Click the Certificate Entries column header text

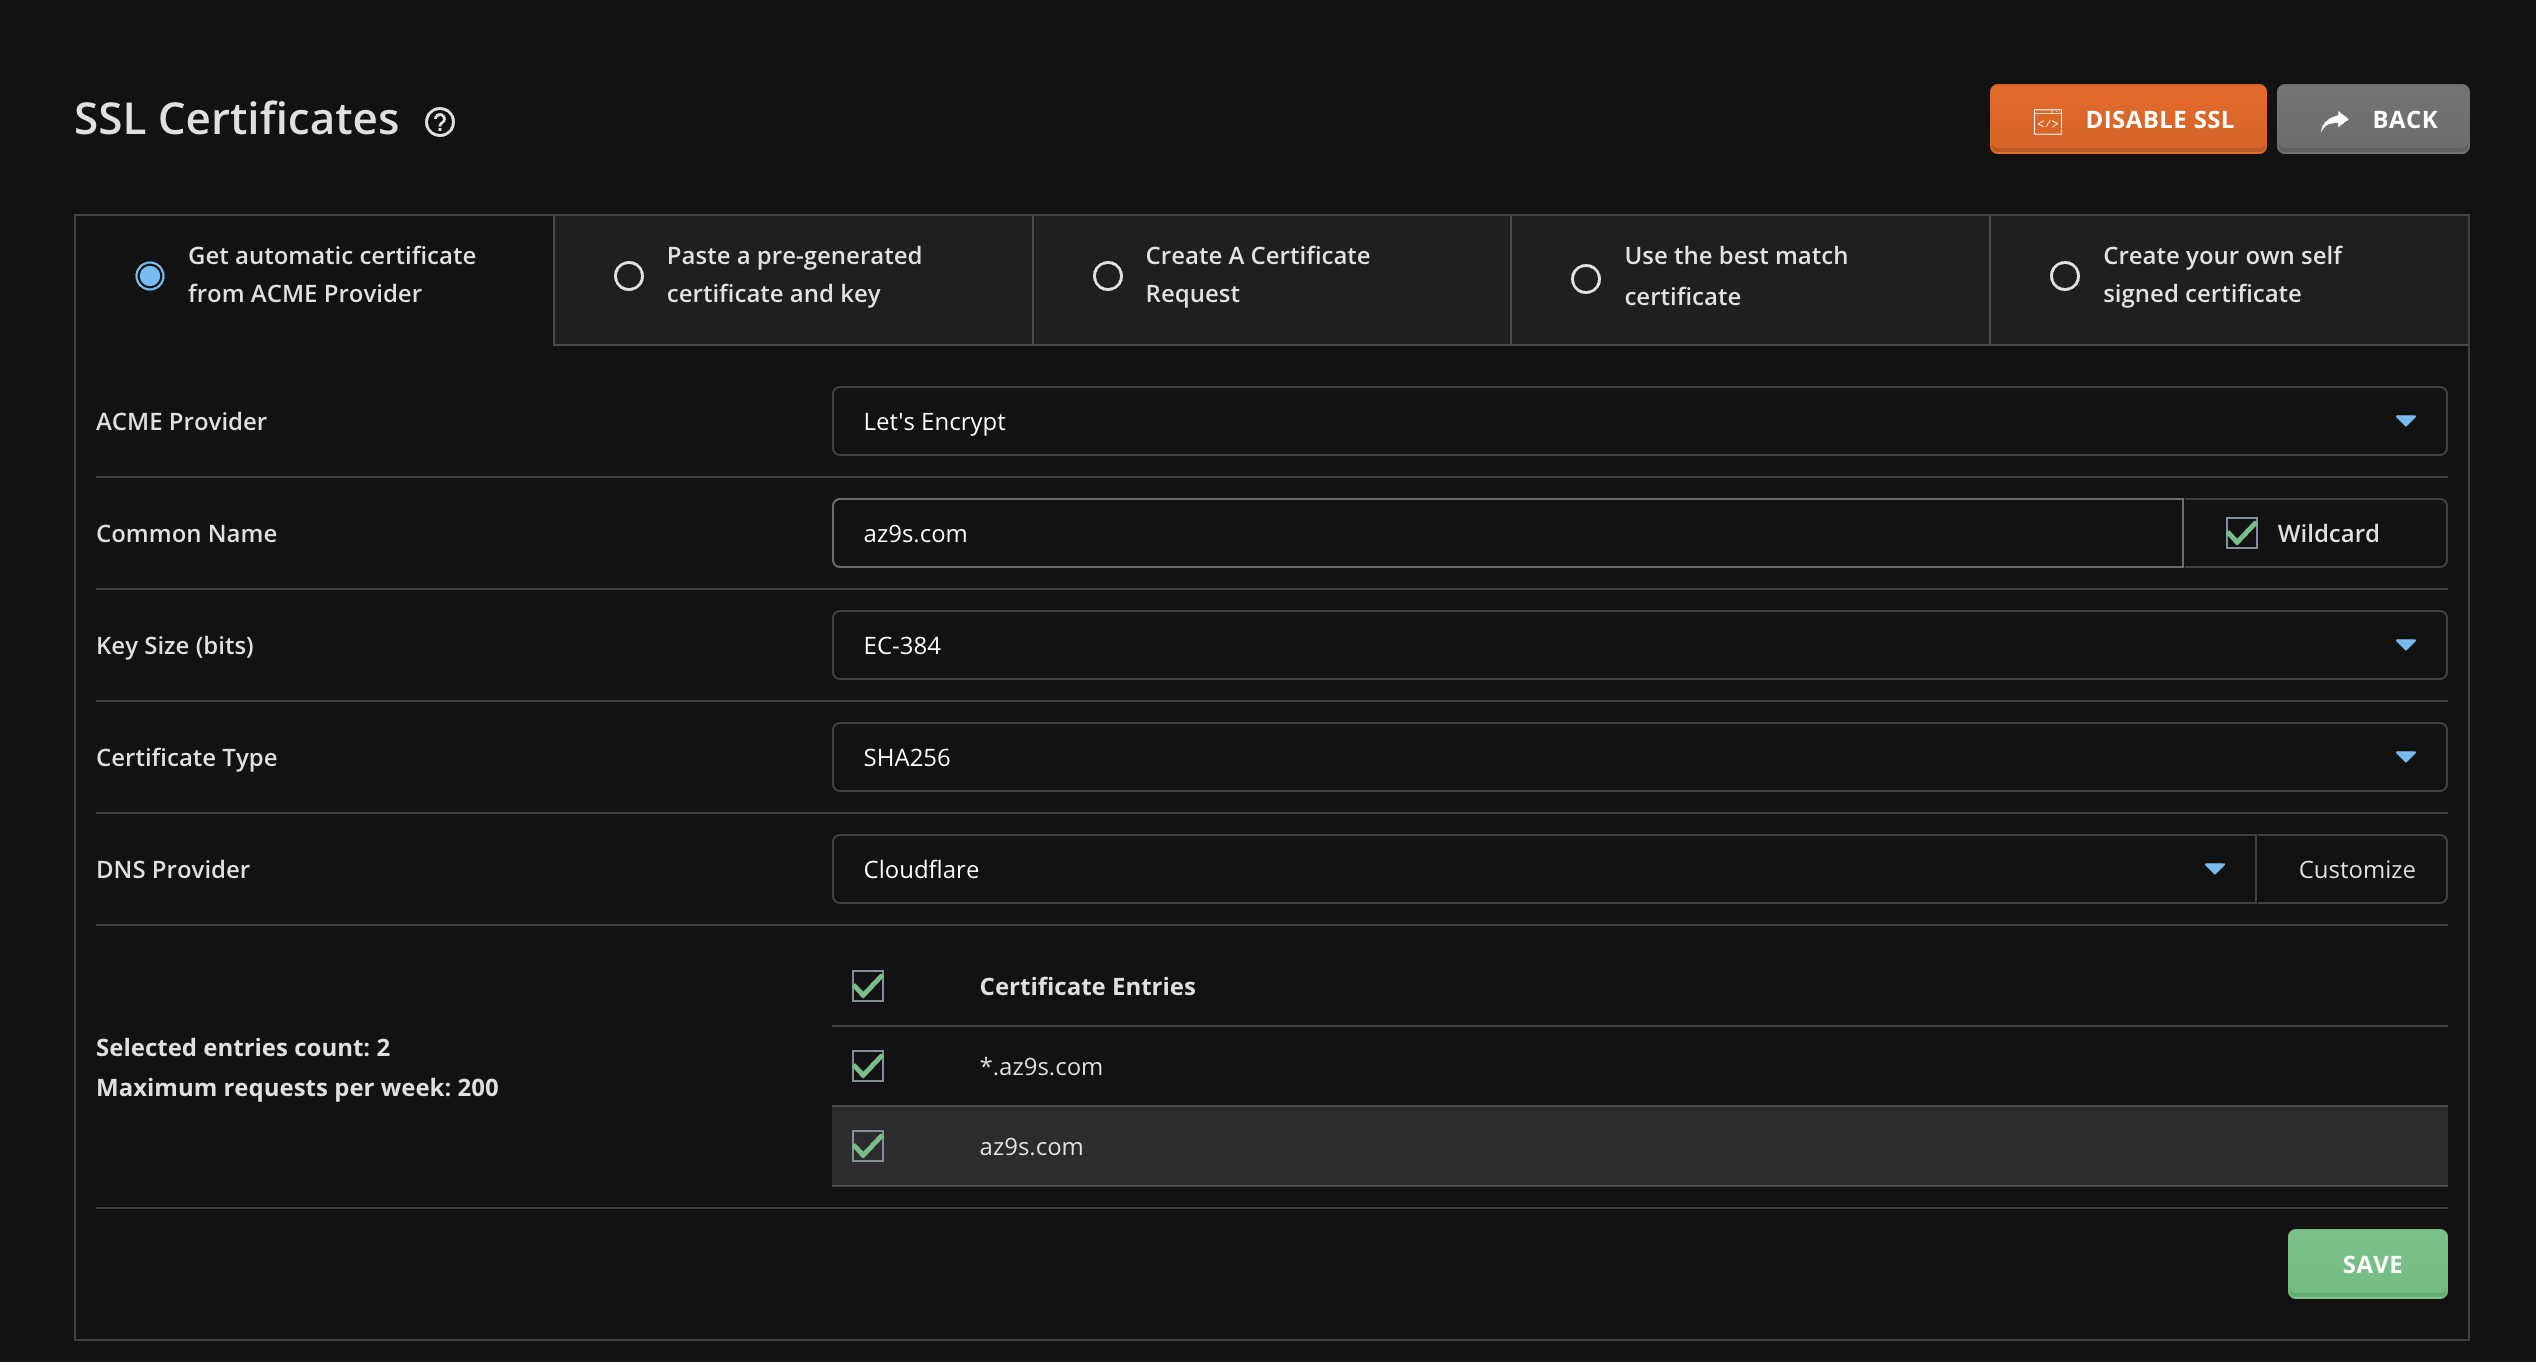[x=1087, y=986]
